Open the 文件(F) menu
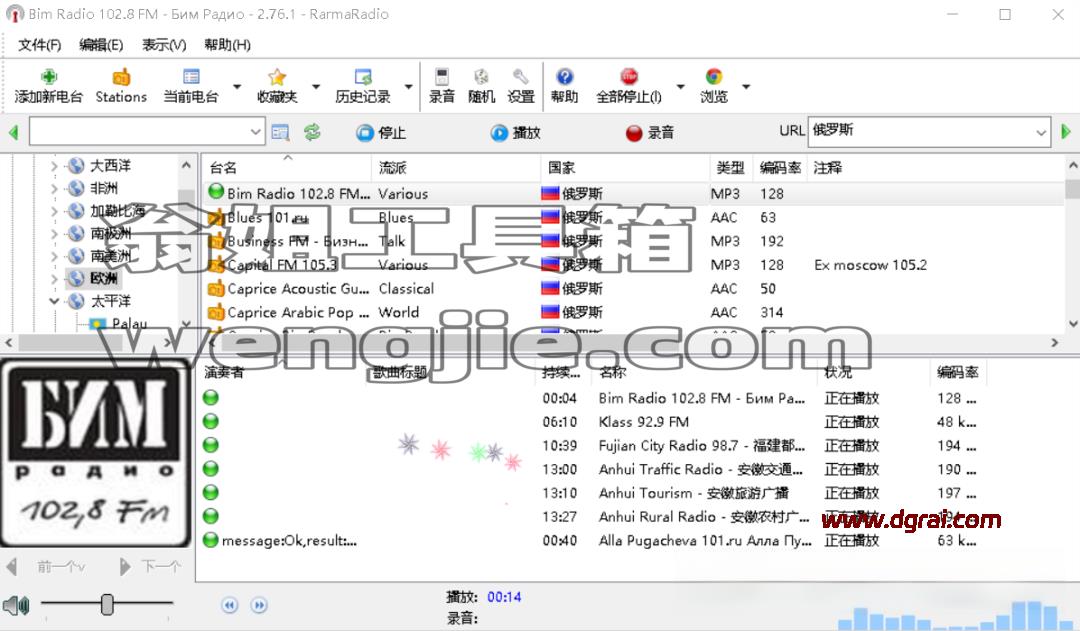The height and width of the screenshot is (631, 1080). (x=39, y=45)
